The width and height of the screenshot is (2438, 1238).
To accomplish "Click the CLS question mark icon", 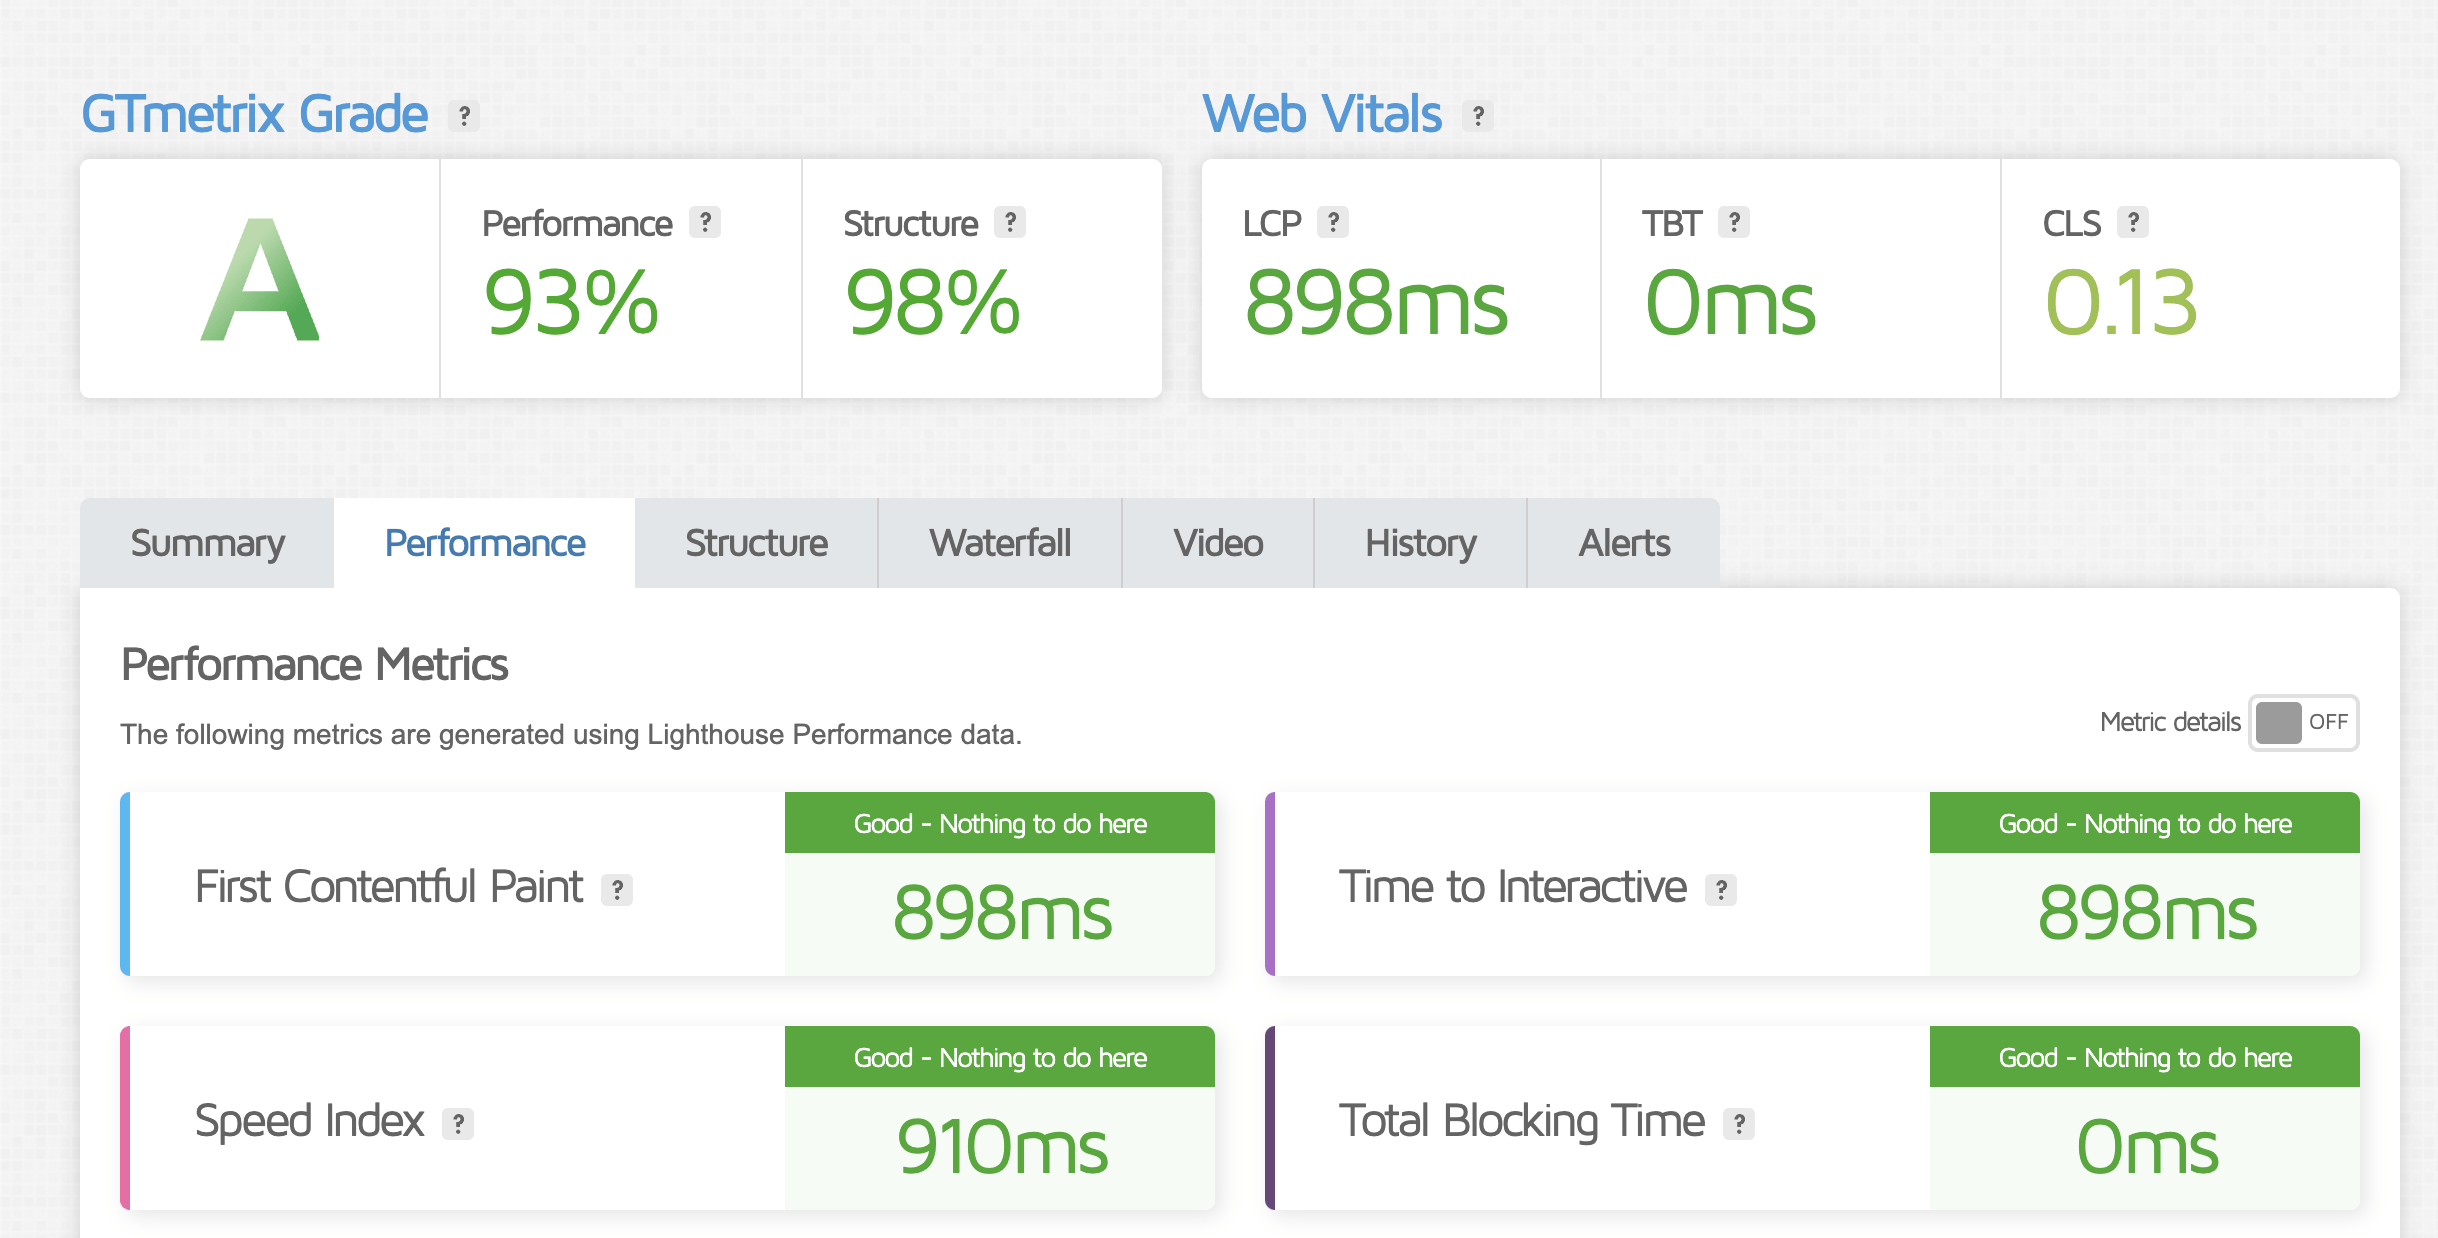I will pos(2133,222).
